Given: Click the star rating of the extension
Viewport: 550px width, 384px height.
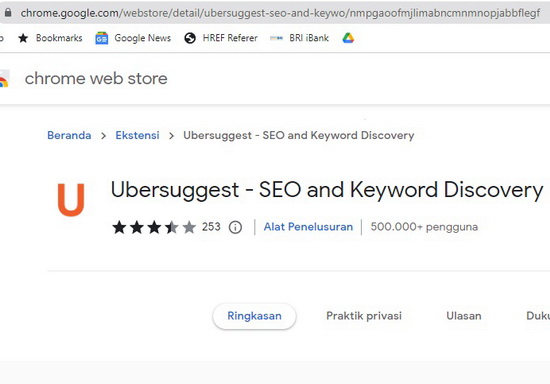Looking at the screenshot, I should point(154,227).
